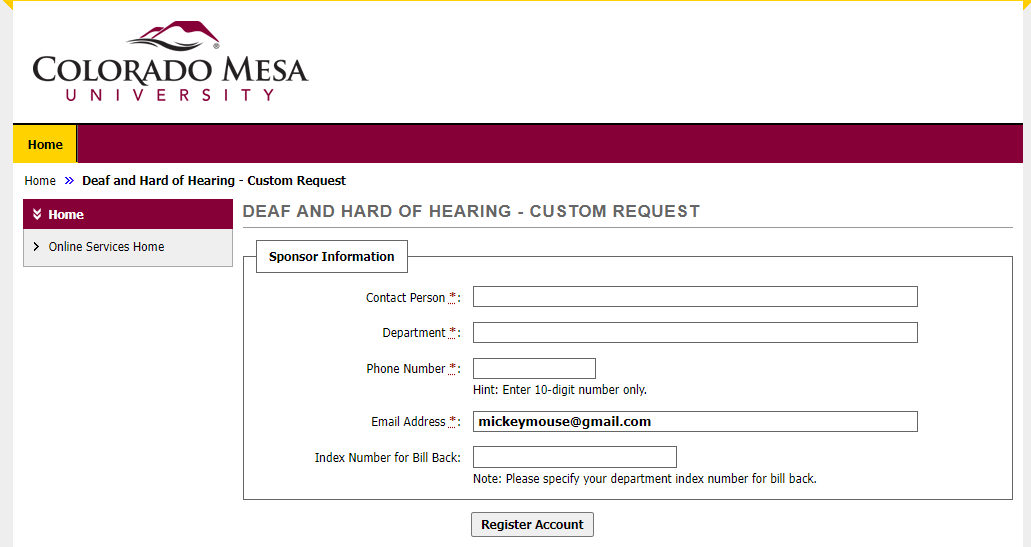1031x547 pixels.
Task: Click the Colorado Mesa University logo
Action: click(x=170, y=62)
